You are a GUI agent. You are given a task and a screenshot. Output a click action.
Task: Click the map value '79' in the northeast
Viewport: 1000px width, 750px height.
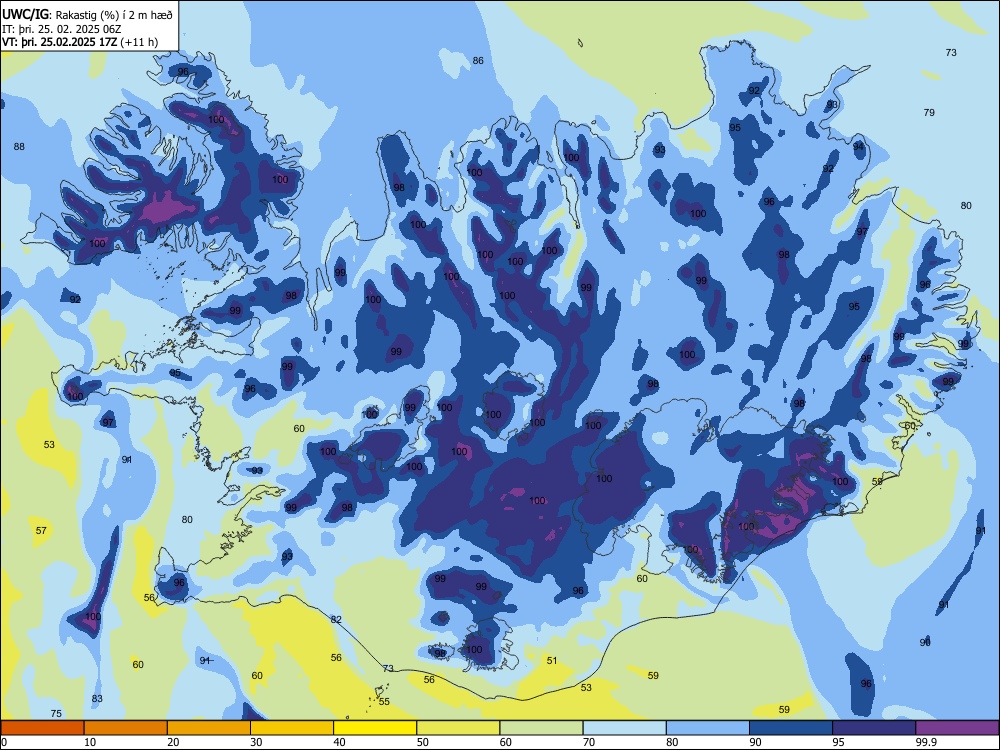click(x=929, y=112)
